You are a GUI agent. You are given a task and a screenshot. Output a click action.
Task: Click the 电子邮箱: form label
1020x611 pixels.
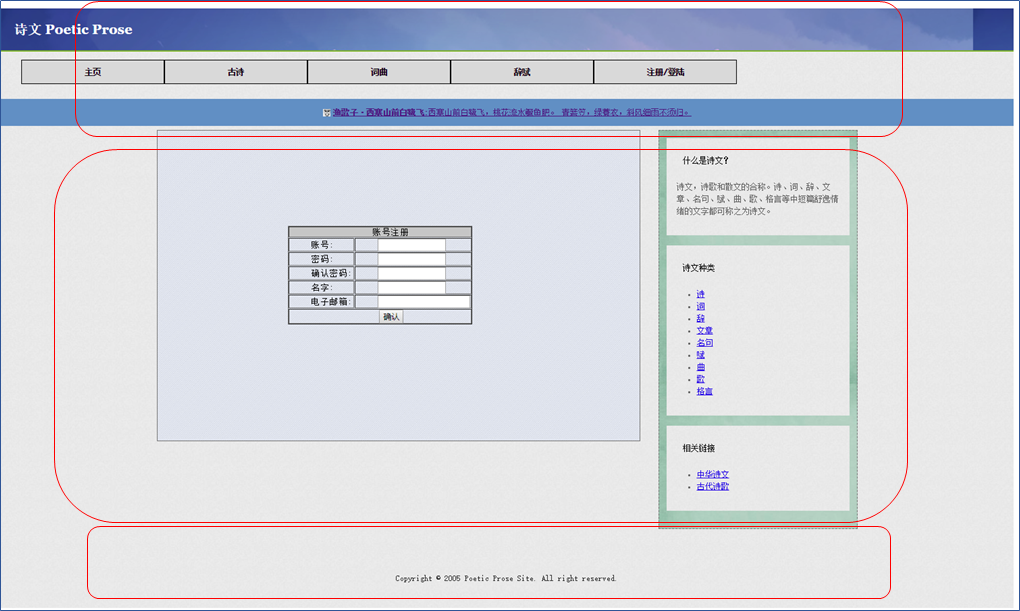[x=330, y=302]
